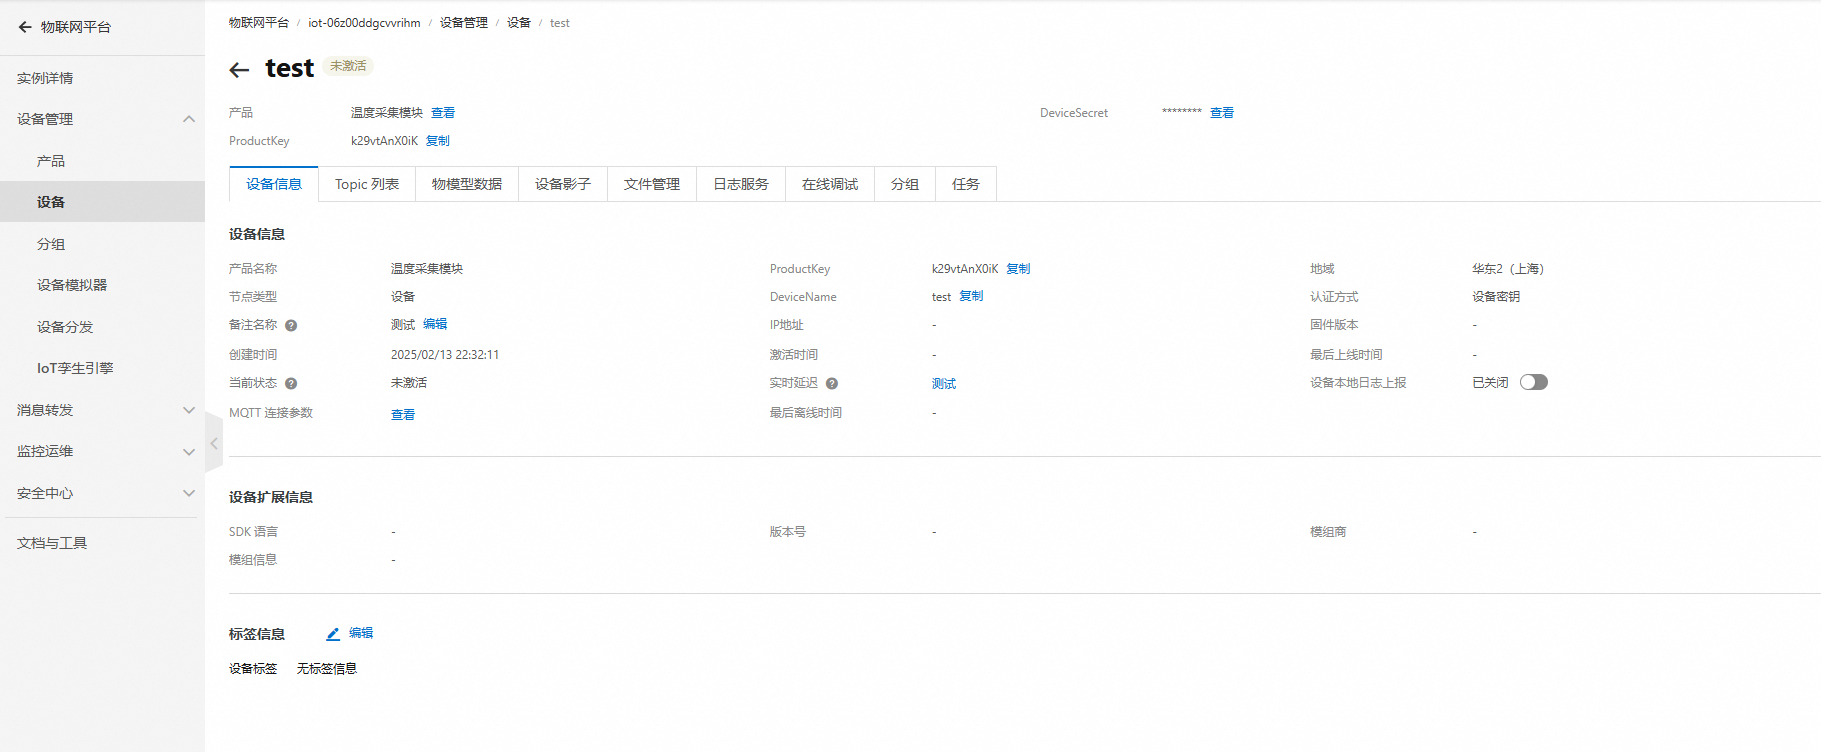Collapse the 设备管理 menu section
1821x752 pixels.
188,119
